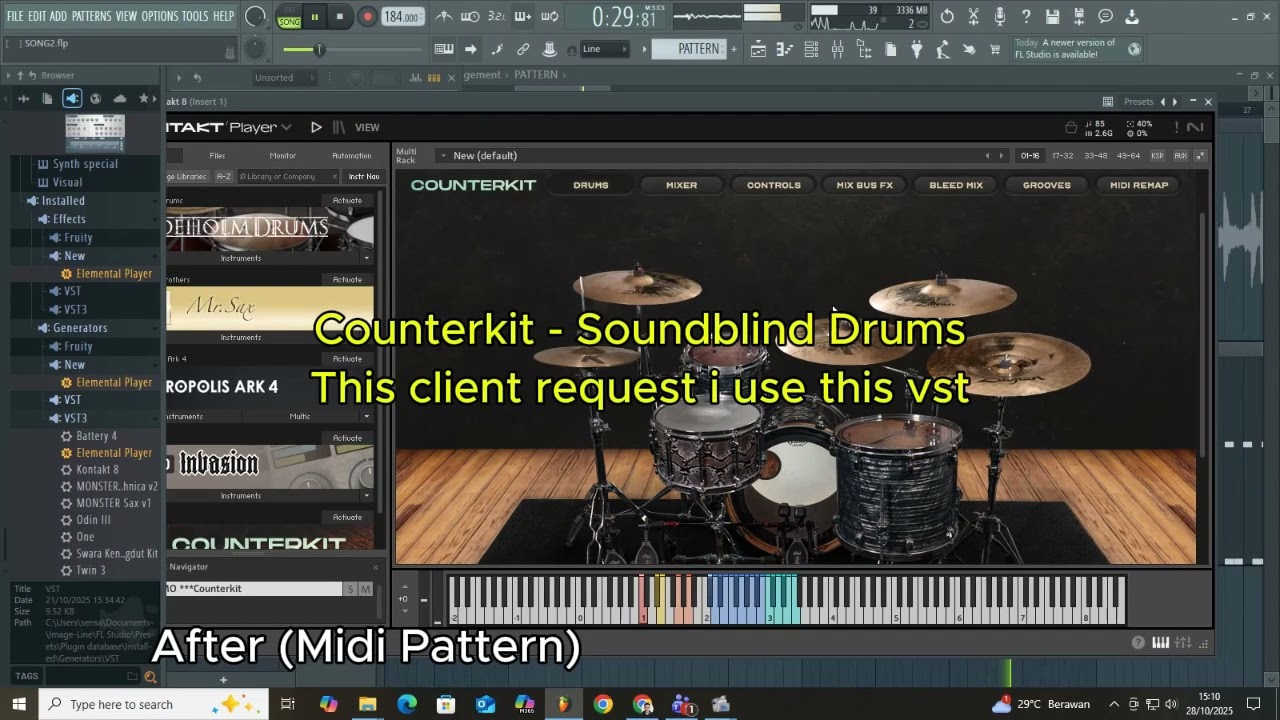The width and height of the screenshot is (1280, 720).
Task: Toggle loop recording icon
Action: [550, 17]
